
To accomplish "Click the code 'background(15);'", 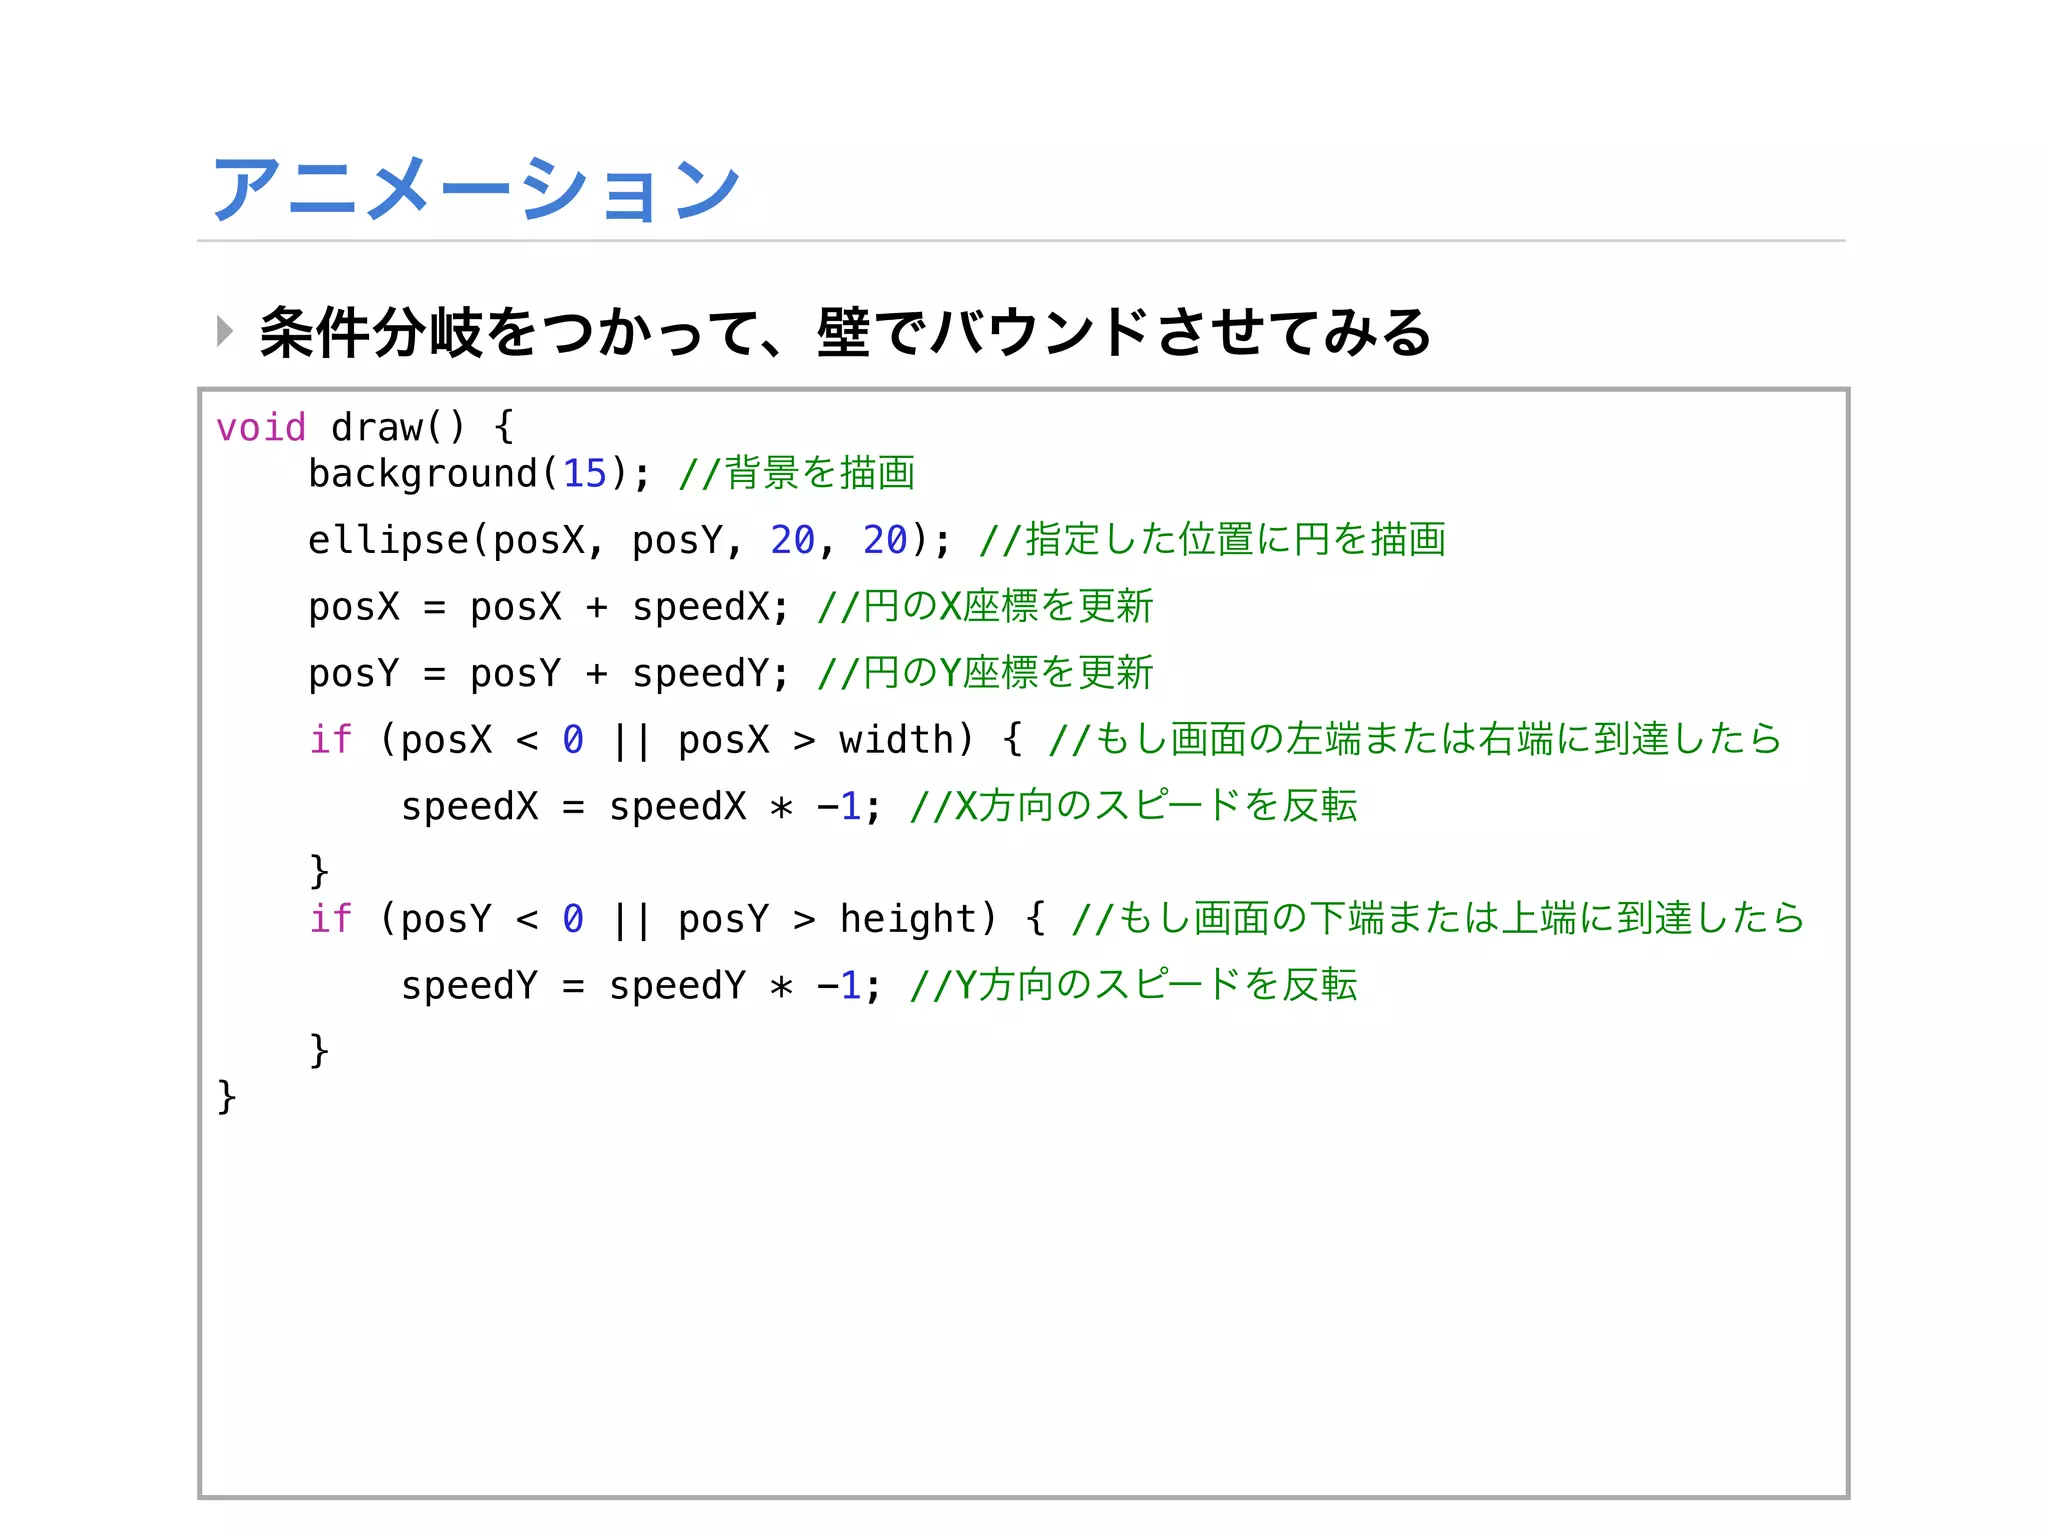I will pyautogui.click(x=479, y=473).
